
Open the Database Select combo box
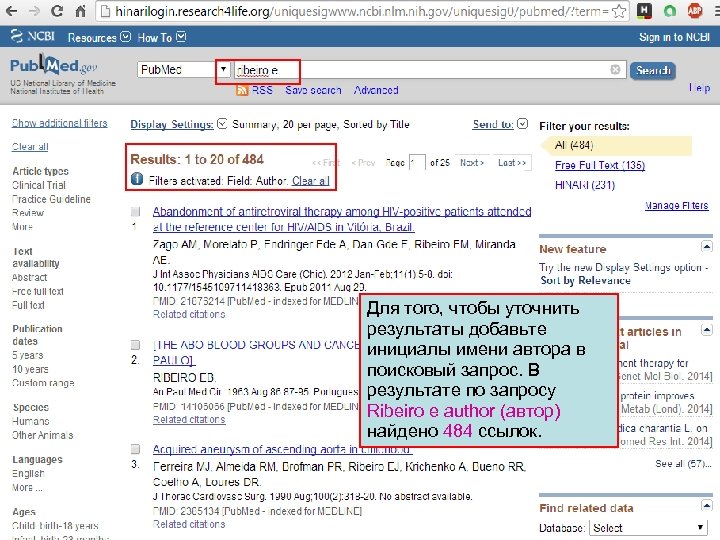click(648, 528)
